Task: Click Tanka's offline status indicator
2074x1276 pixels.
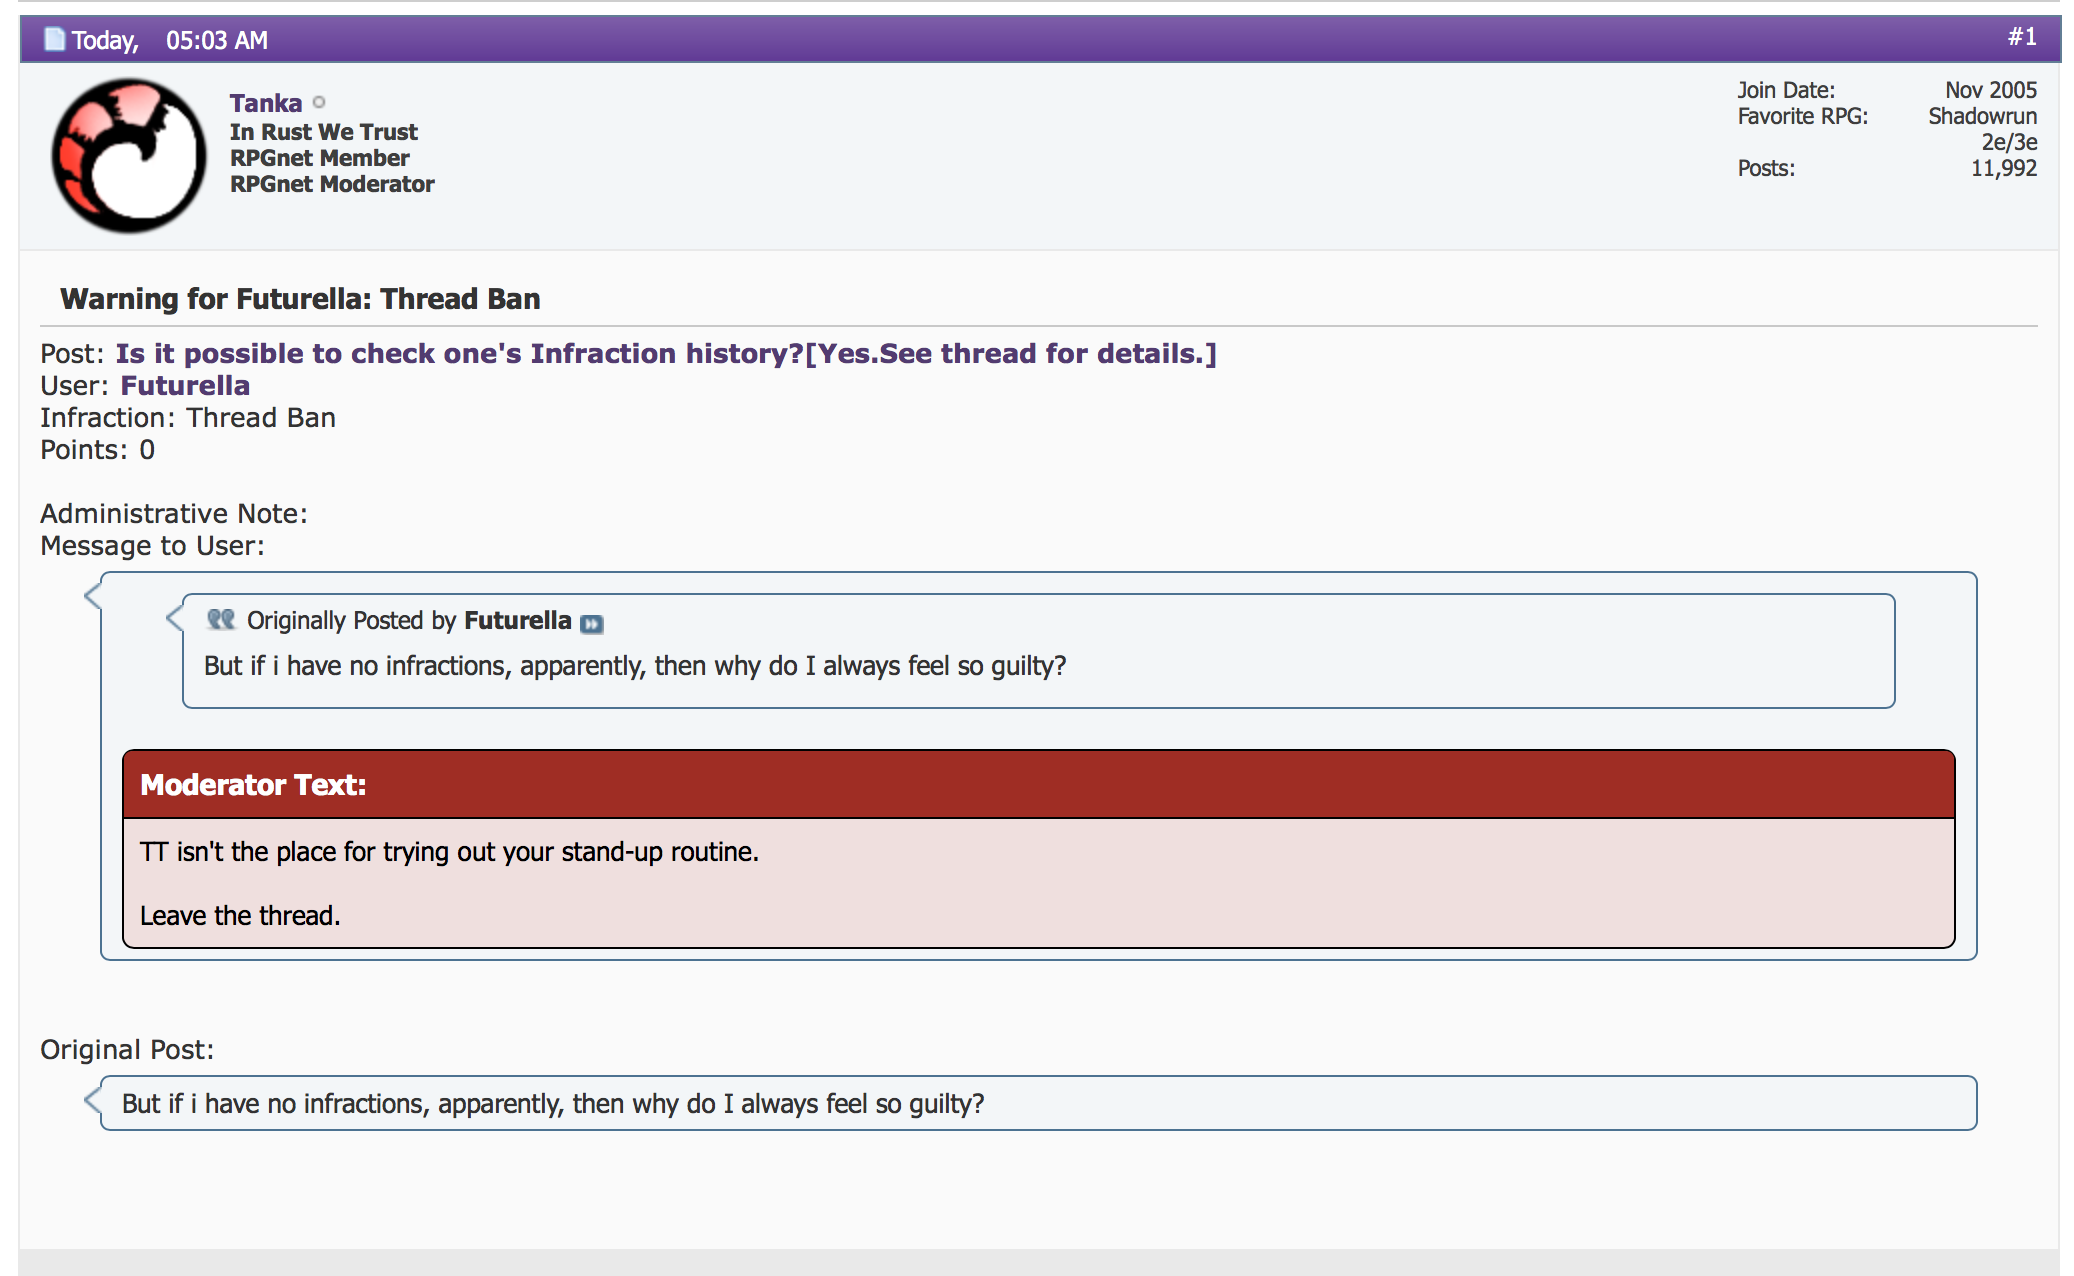Action: click(319, 102)
